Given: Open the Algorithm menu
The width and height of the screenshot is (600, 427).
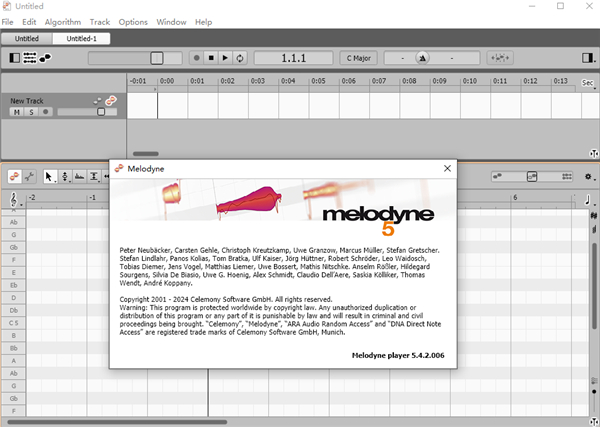Looking at the screenshot, I should click(x=63, y=21).
